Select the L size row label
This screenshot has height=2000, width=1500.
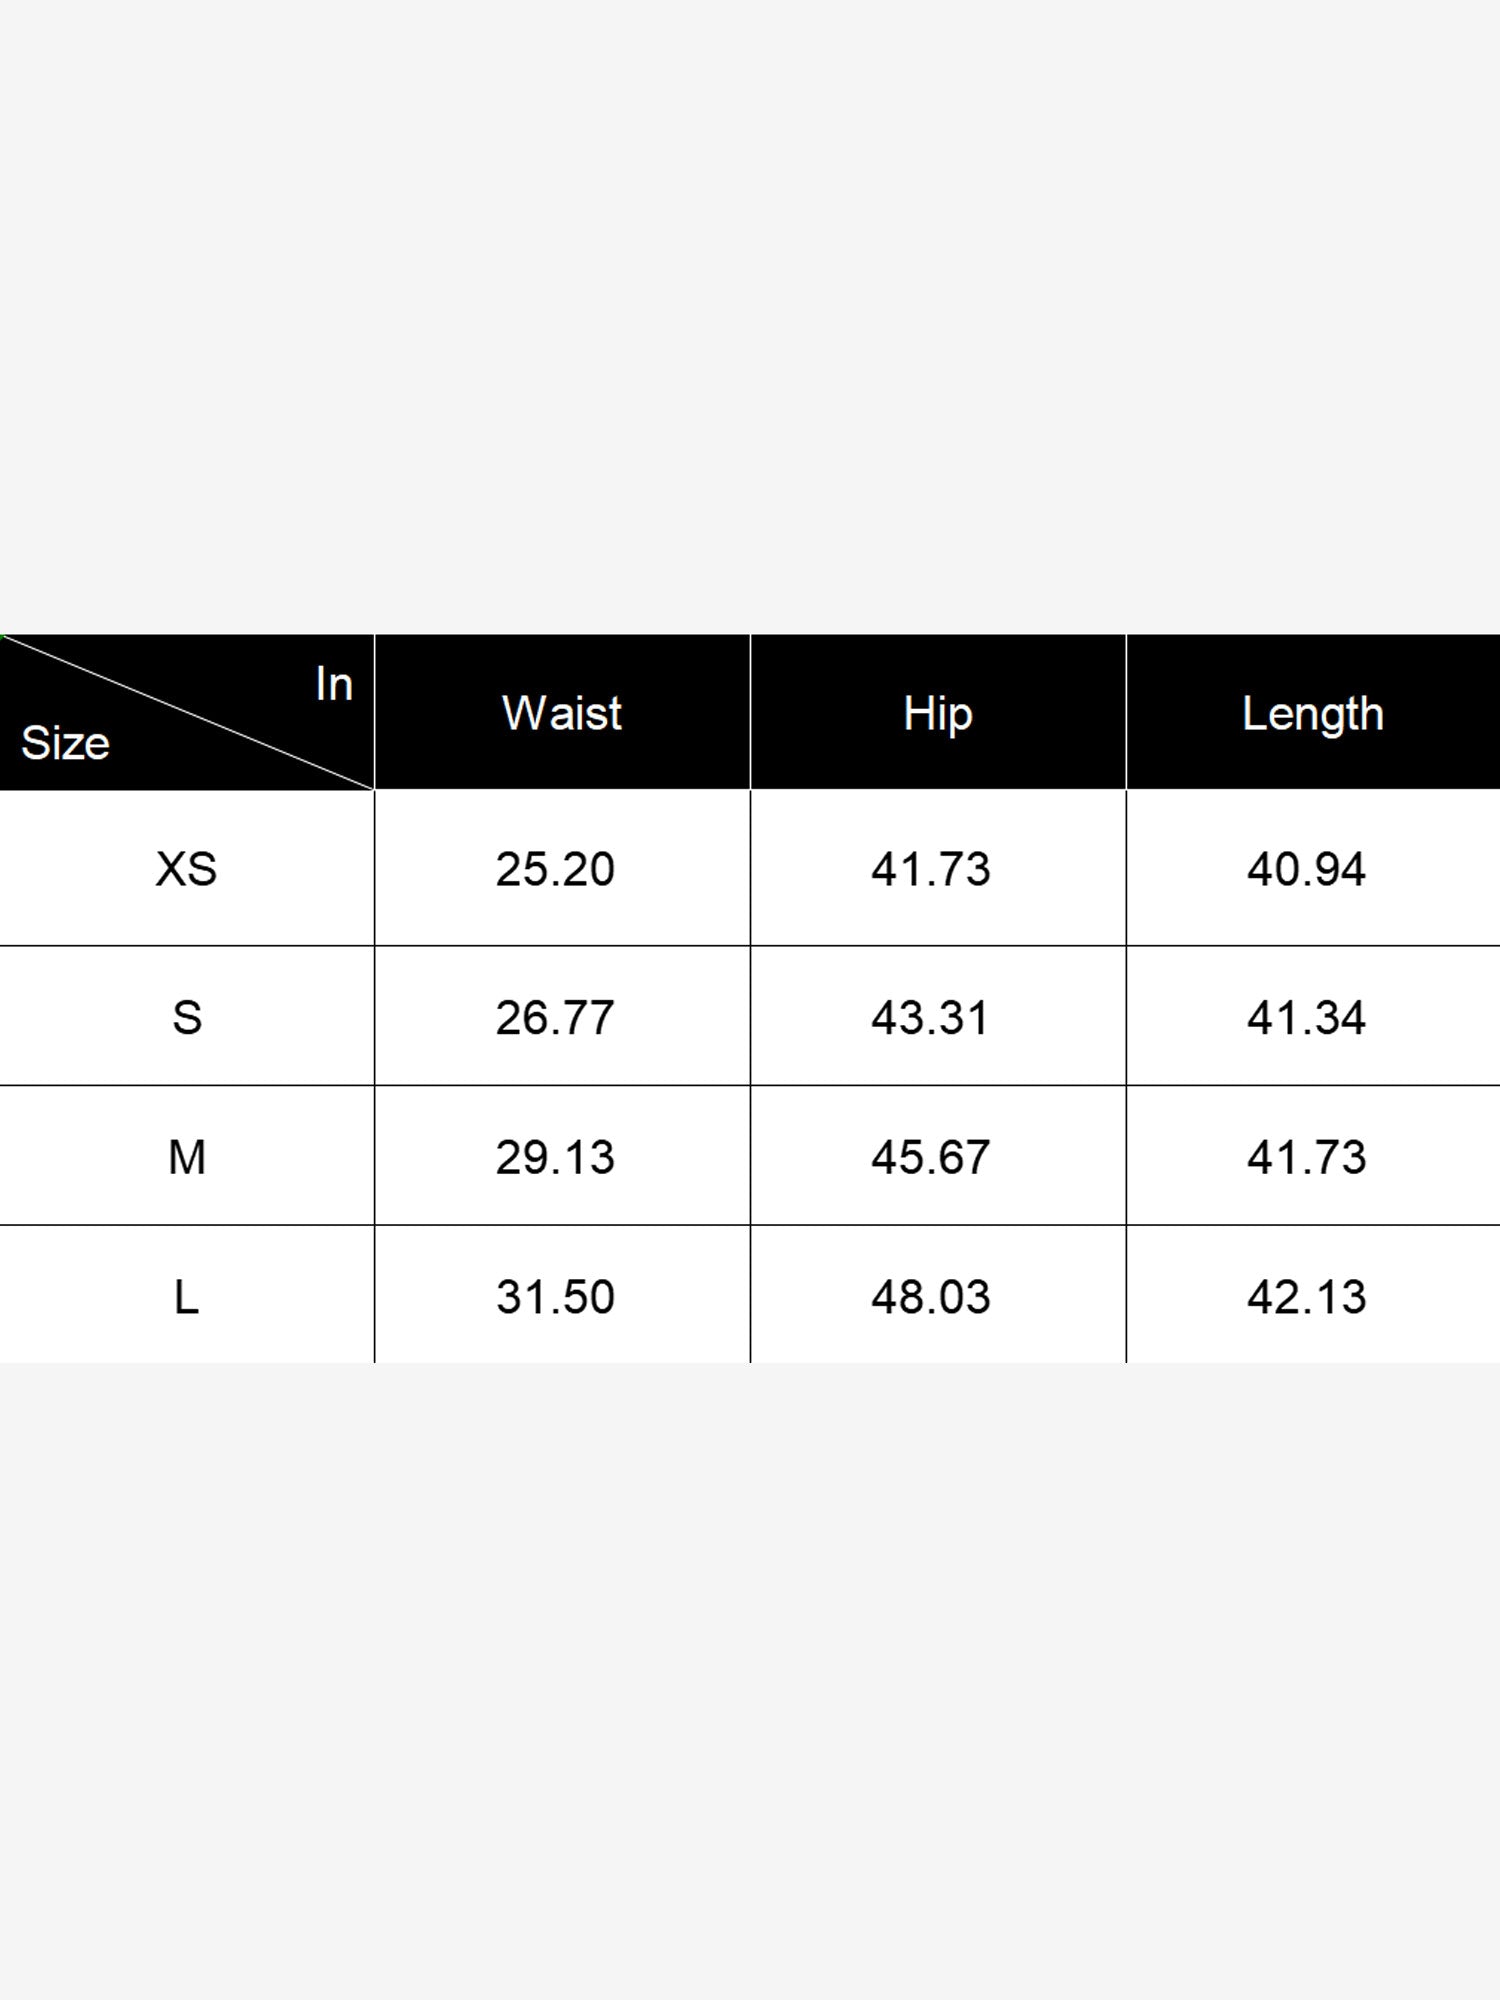187,1297
